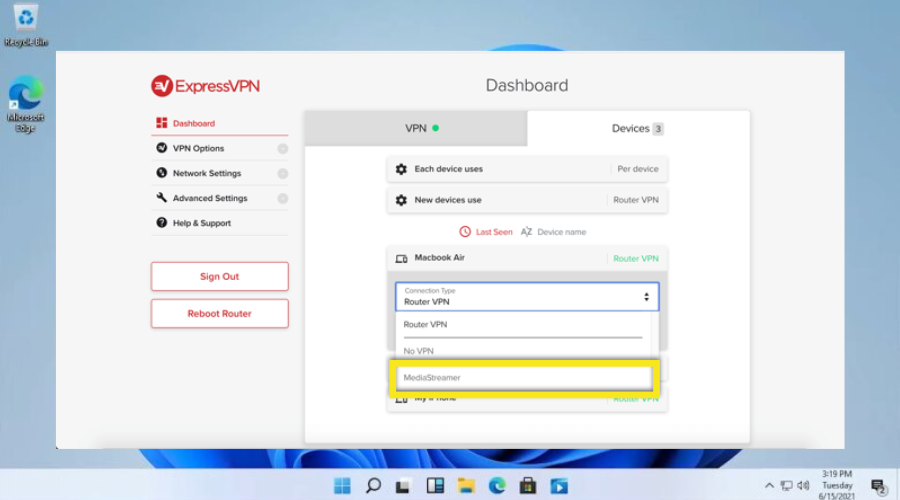Sort devices by Last Seen
This screenshot has height=500, width=900.
486,232
